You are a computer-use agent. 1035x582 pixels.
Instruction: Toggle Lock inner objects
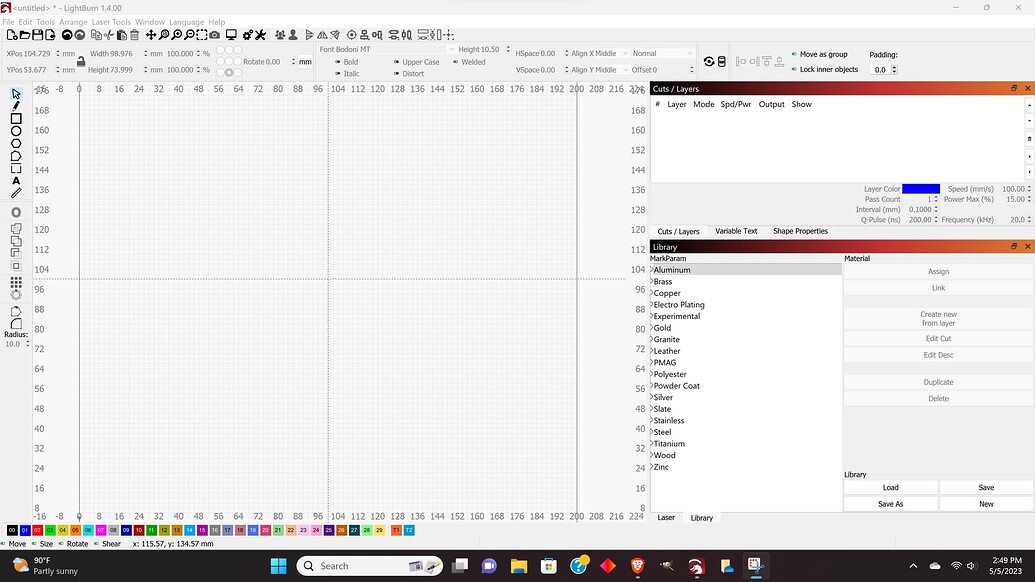click(825, 69)
